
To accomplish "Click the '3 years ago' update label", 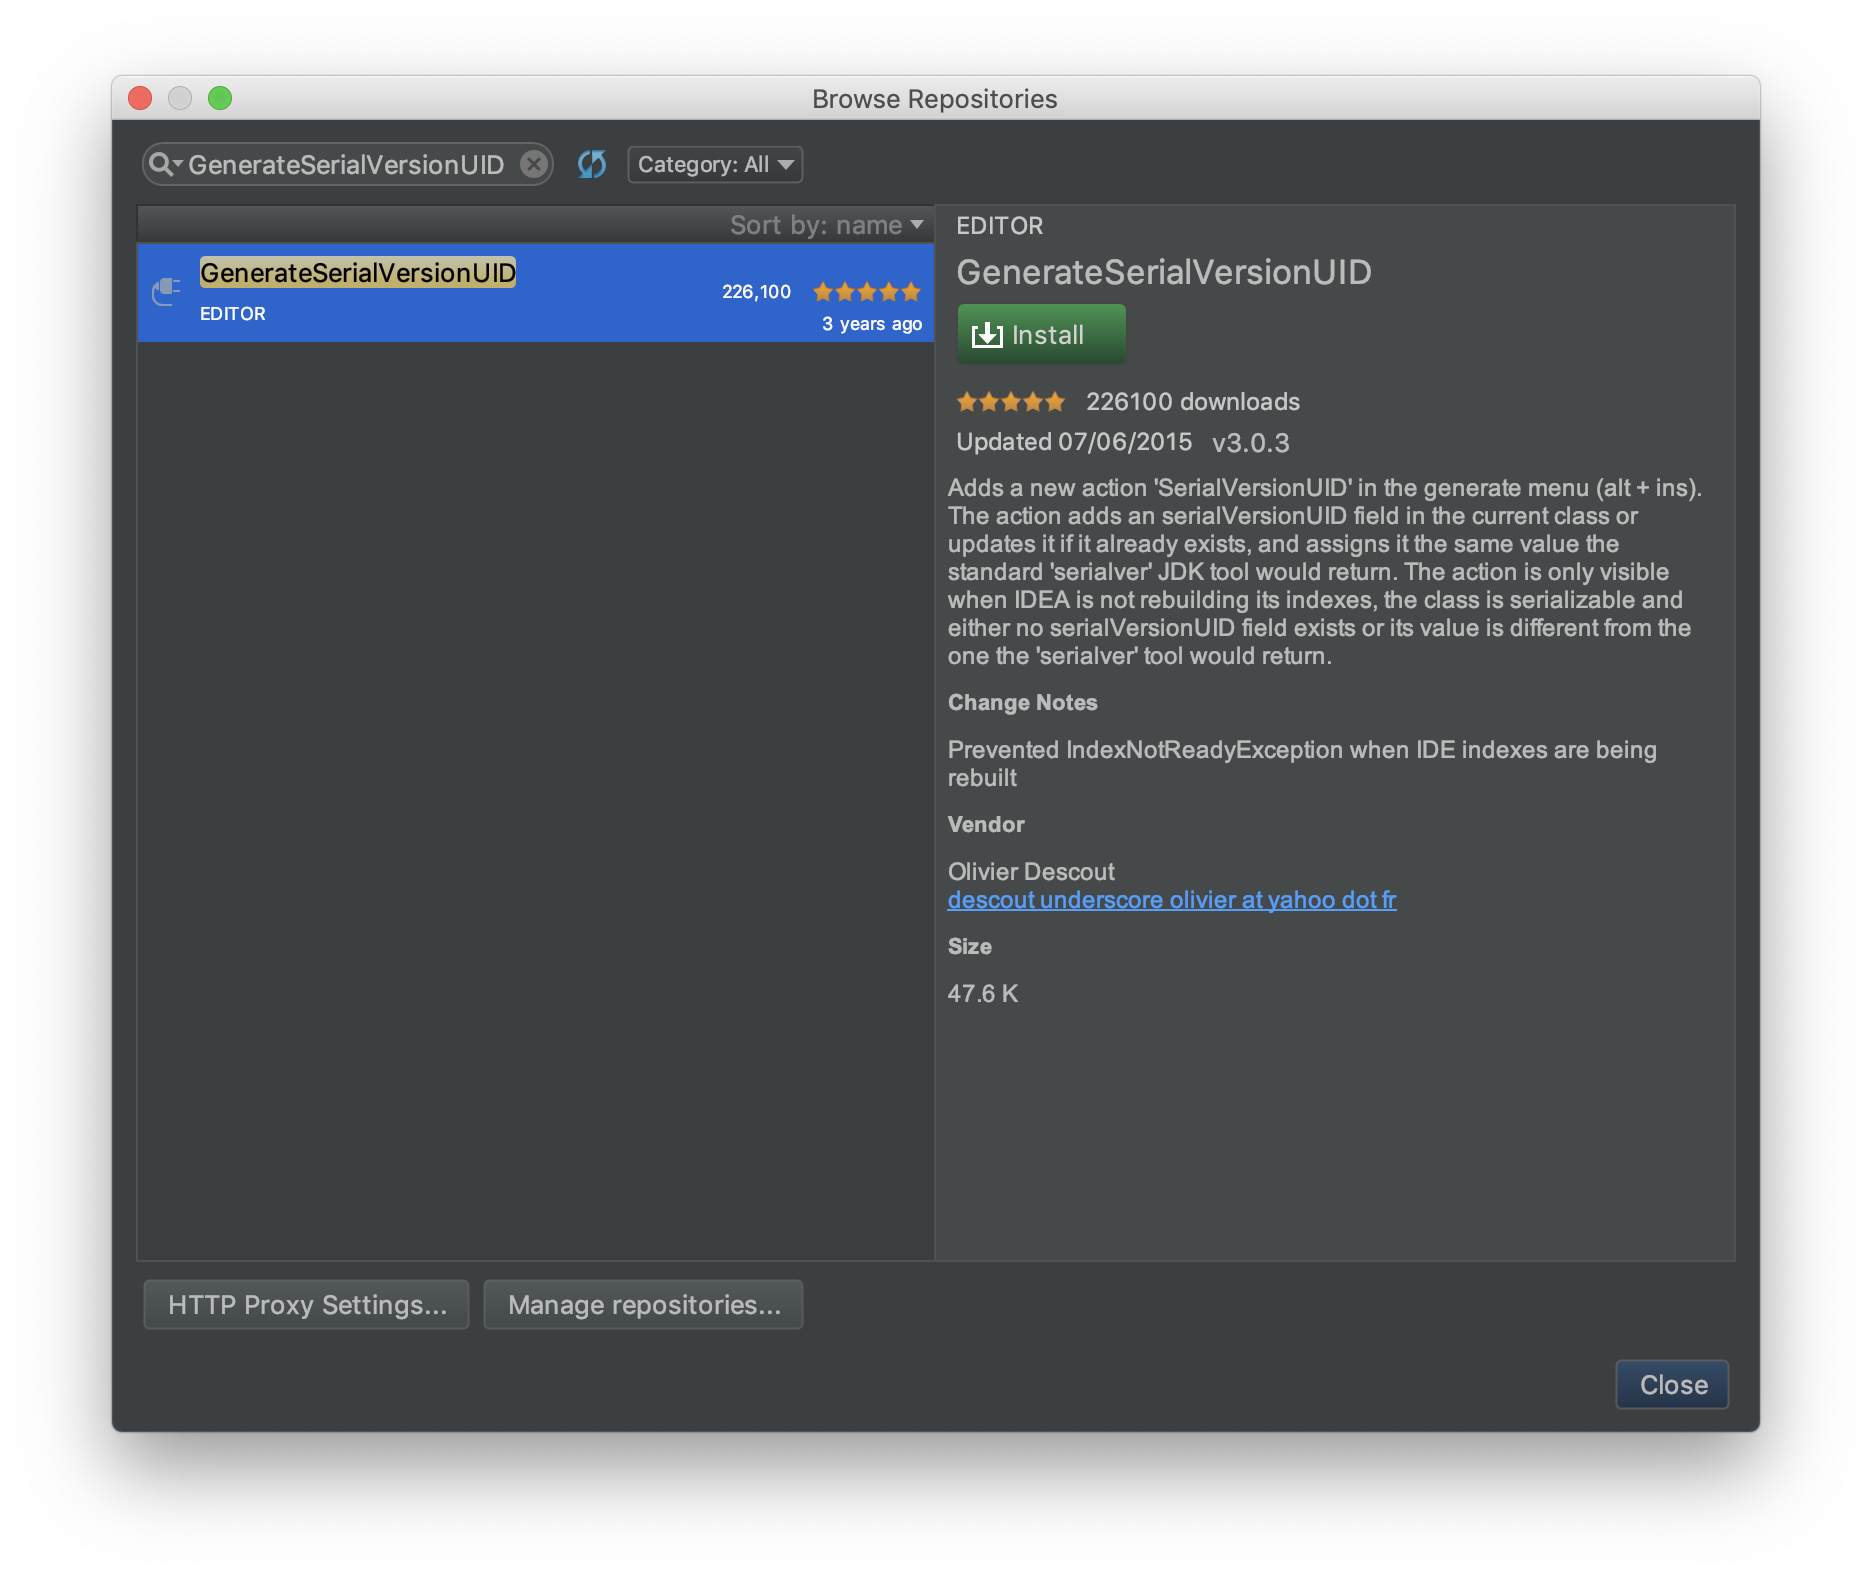I will (871, 324).
